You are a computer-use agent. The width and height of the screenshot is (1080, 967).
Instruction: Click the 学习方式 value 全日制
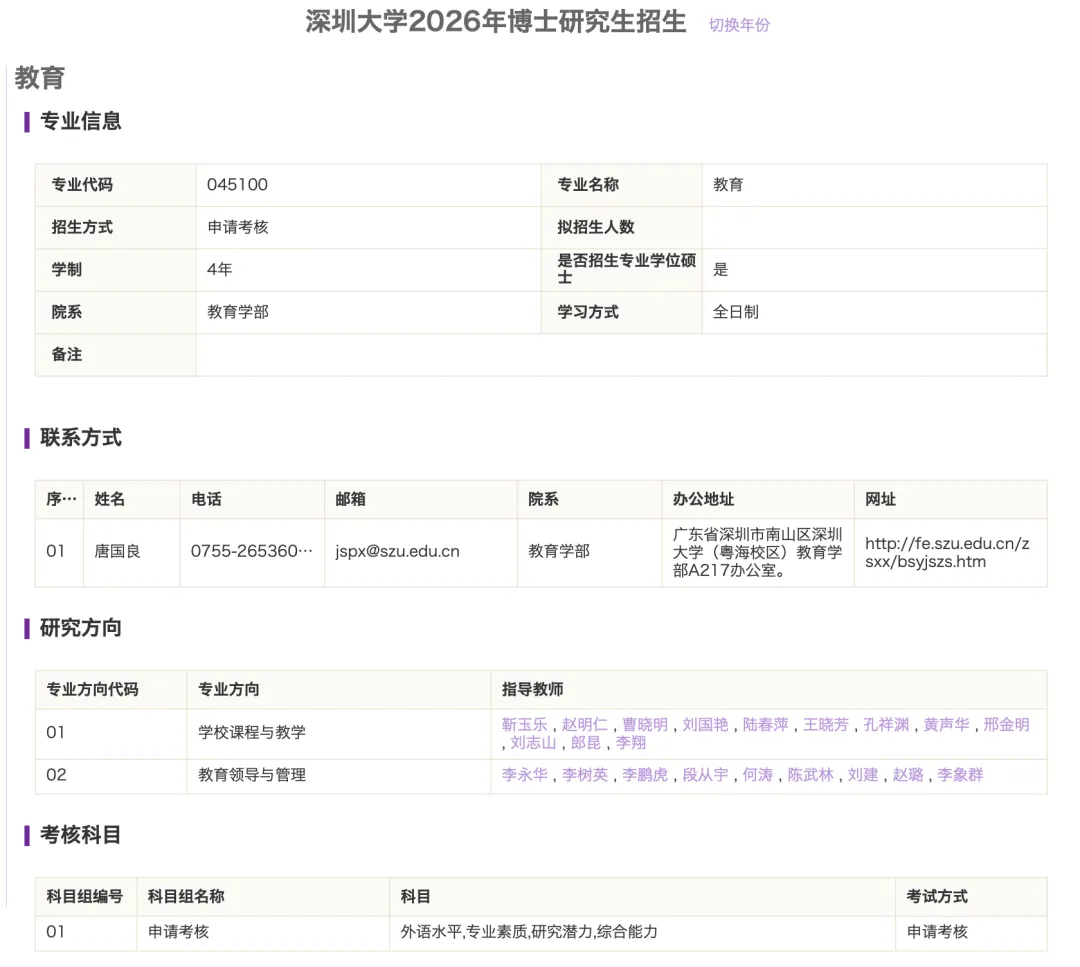(736, 312)
